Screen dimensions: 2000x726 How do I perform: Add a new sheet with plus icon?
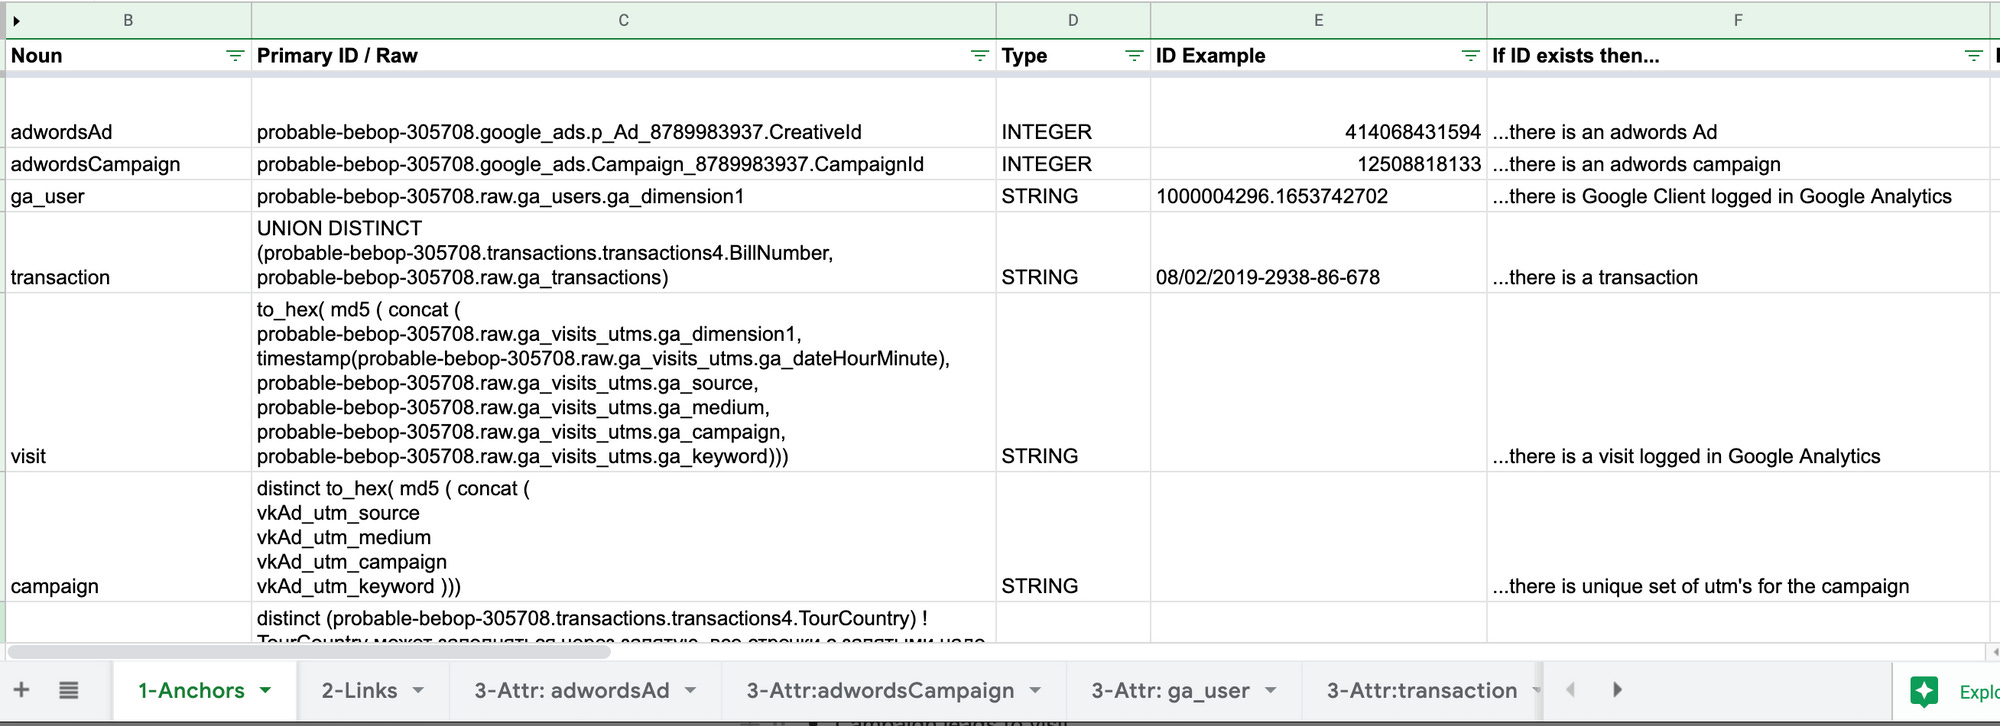click(x=21, y=690)
